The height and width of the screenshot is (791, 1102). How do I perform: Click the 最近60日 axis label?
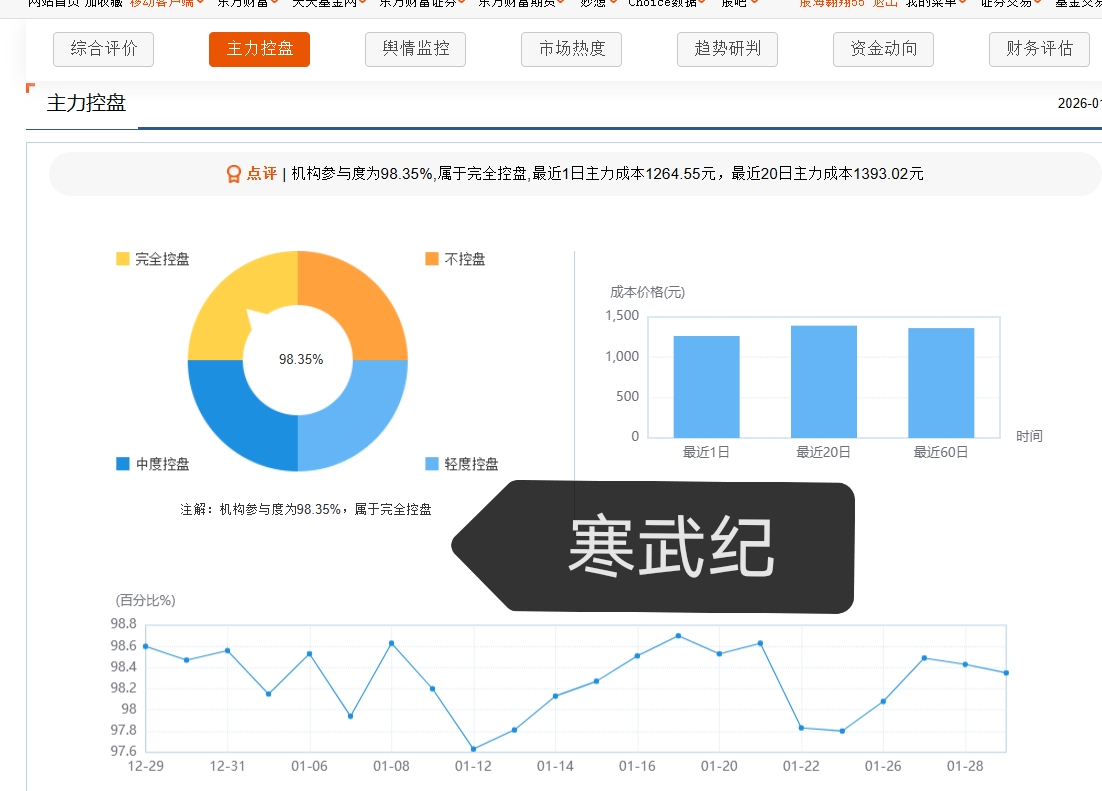coord(941,452)
